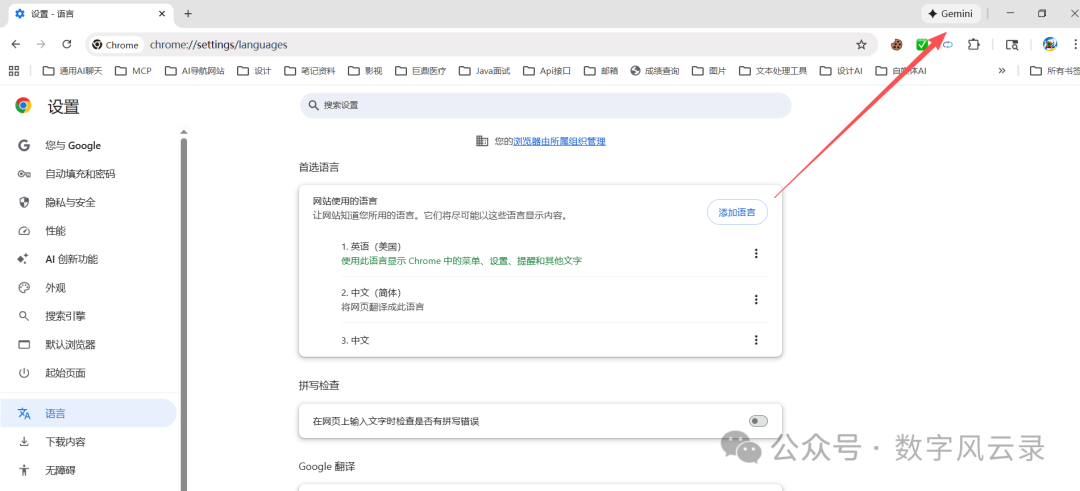
Task: Click the organization building icon
Action: point(482,141)
